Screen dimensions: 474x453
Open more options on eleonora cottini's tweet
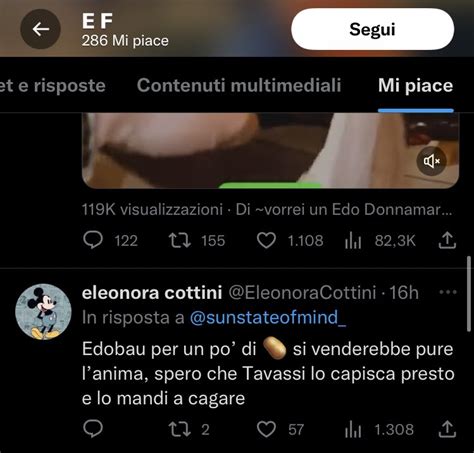448,292
